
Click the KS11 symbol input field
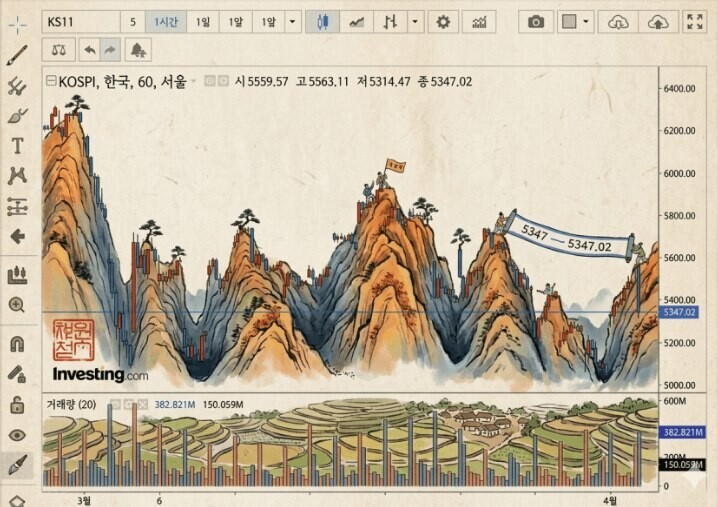(82, 22)
